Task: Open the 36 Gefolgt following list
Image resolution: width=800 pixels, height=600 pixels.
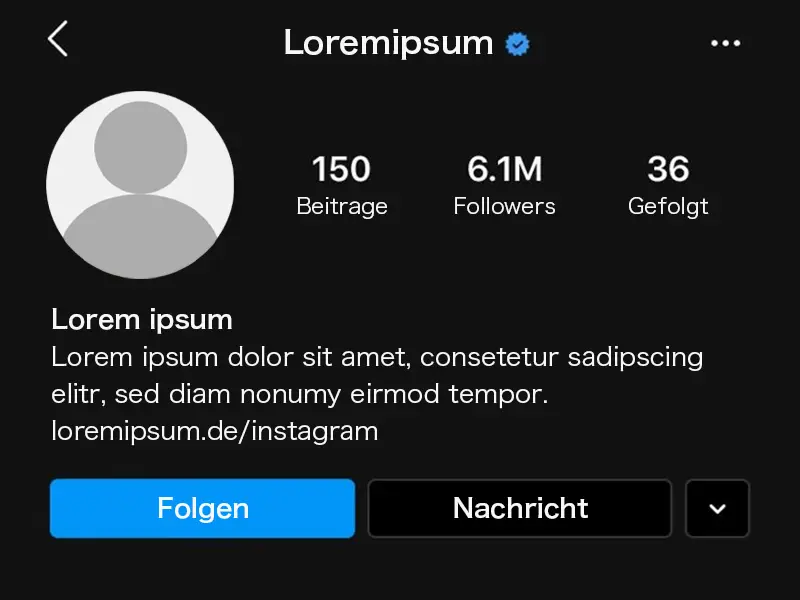Action: tap(668, 186)
